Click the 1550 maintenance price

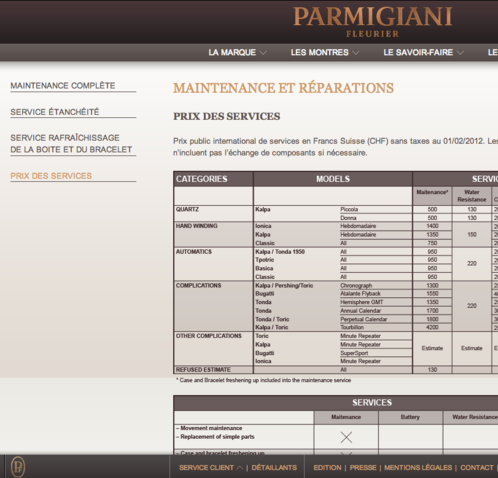pos(432,294)
